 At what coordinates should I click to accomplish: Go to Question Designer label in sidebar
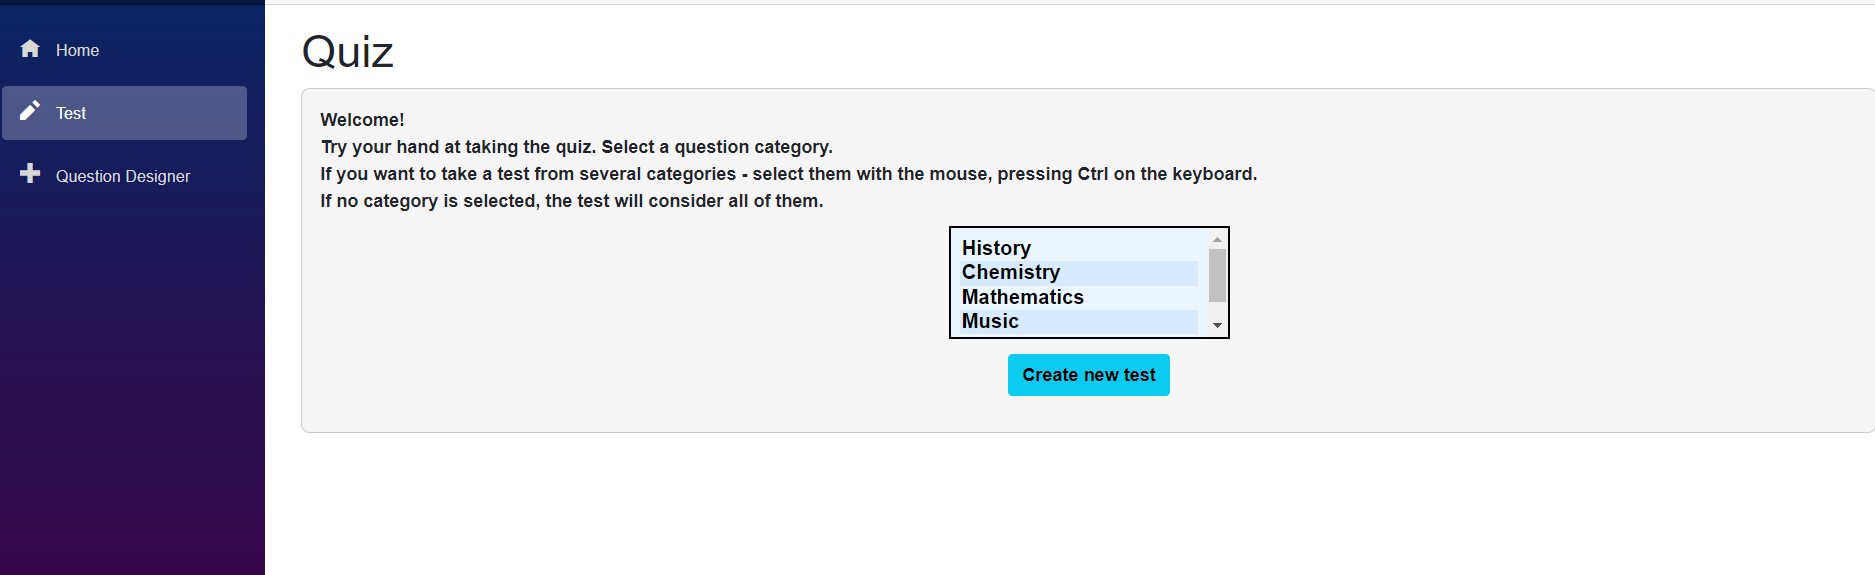[x=123, y=176]
